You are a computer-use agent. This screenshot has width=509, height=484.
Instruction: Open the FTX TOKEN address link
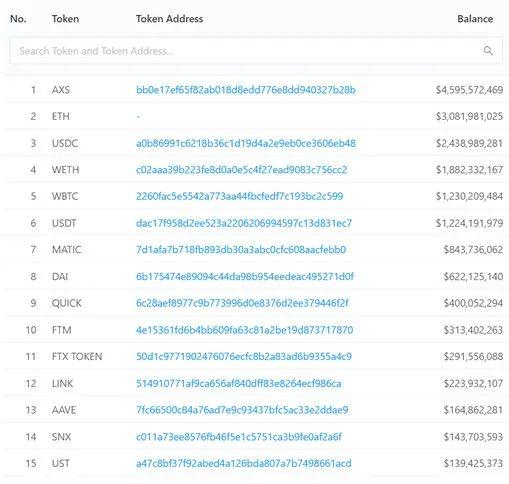click(x=244, y=357)
